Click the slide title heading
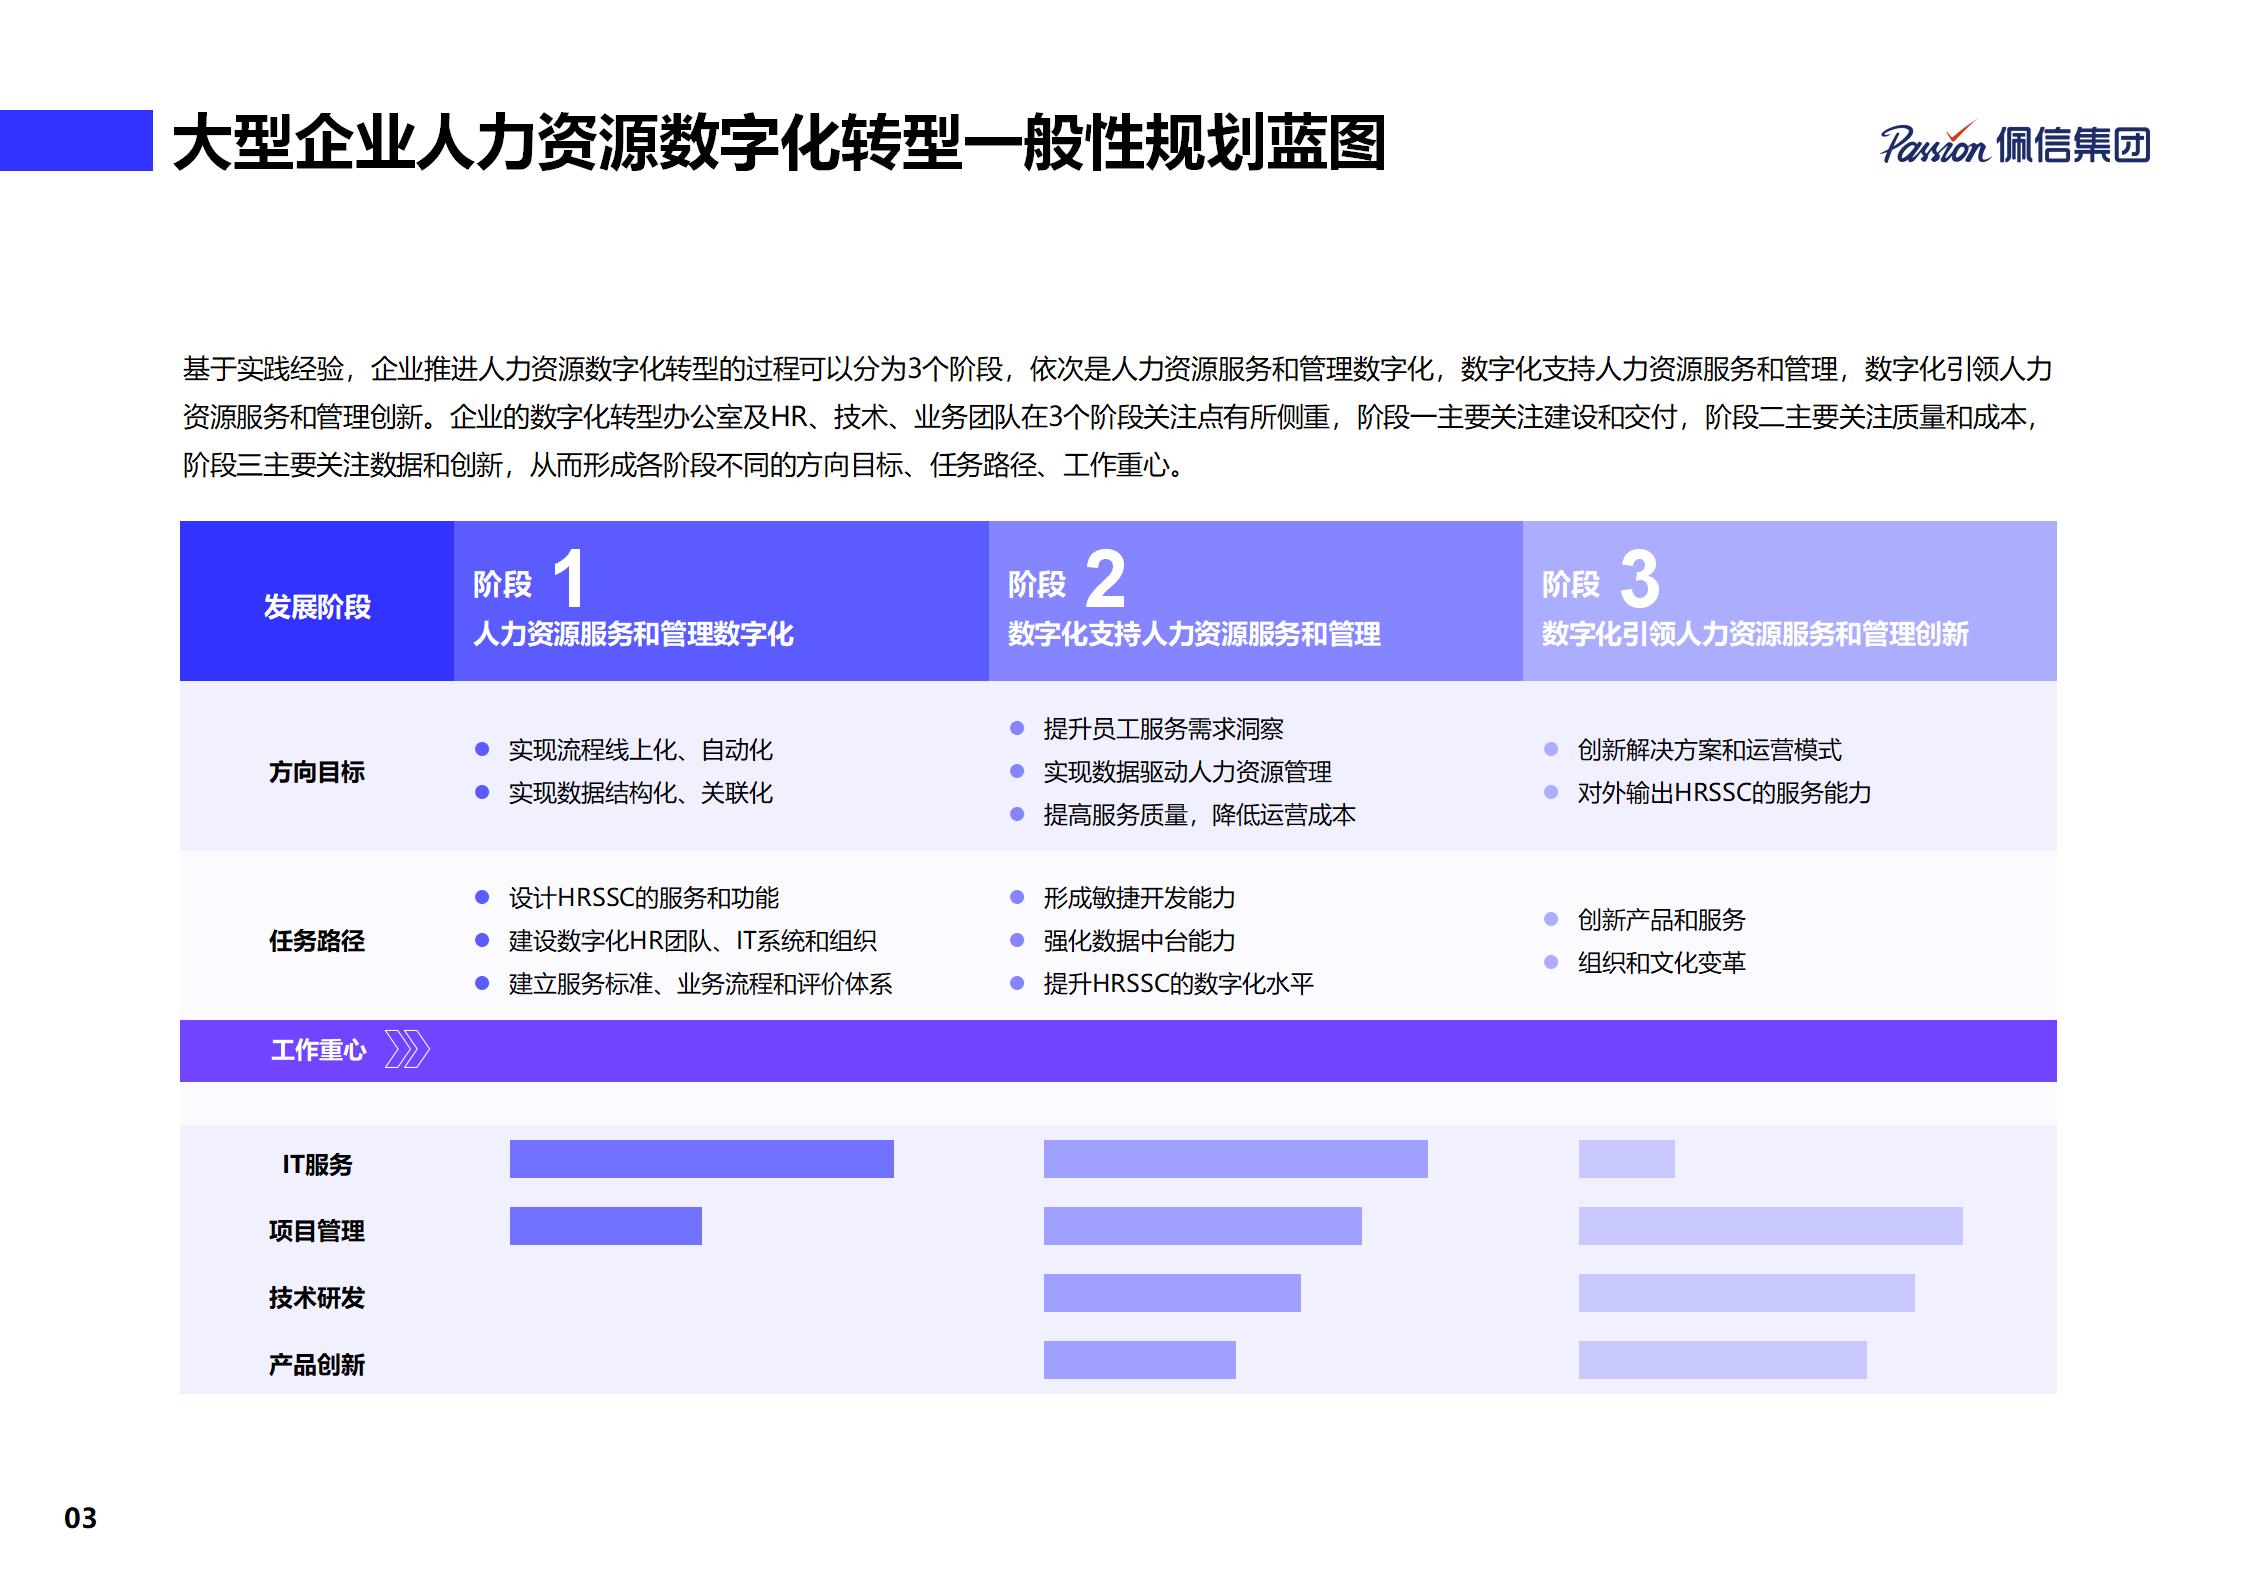The image size is (2244, 1587). tap(779, 143)
